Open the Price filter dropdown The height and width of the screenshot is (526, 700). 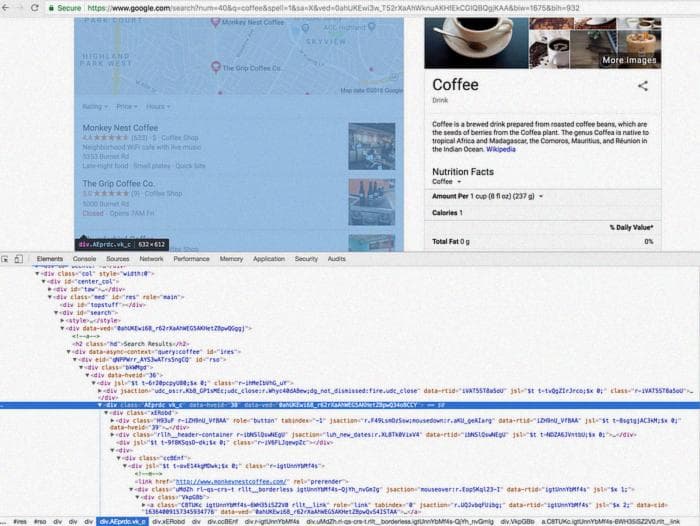[127, 107]
